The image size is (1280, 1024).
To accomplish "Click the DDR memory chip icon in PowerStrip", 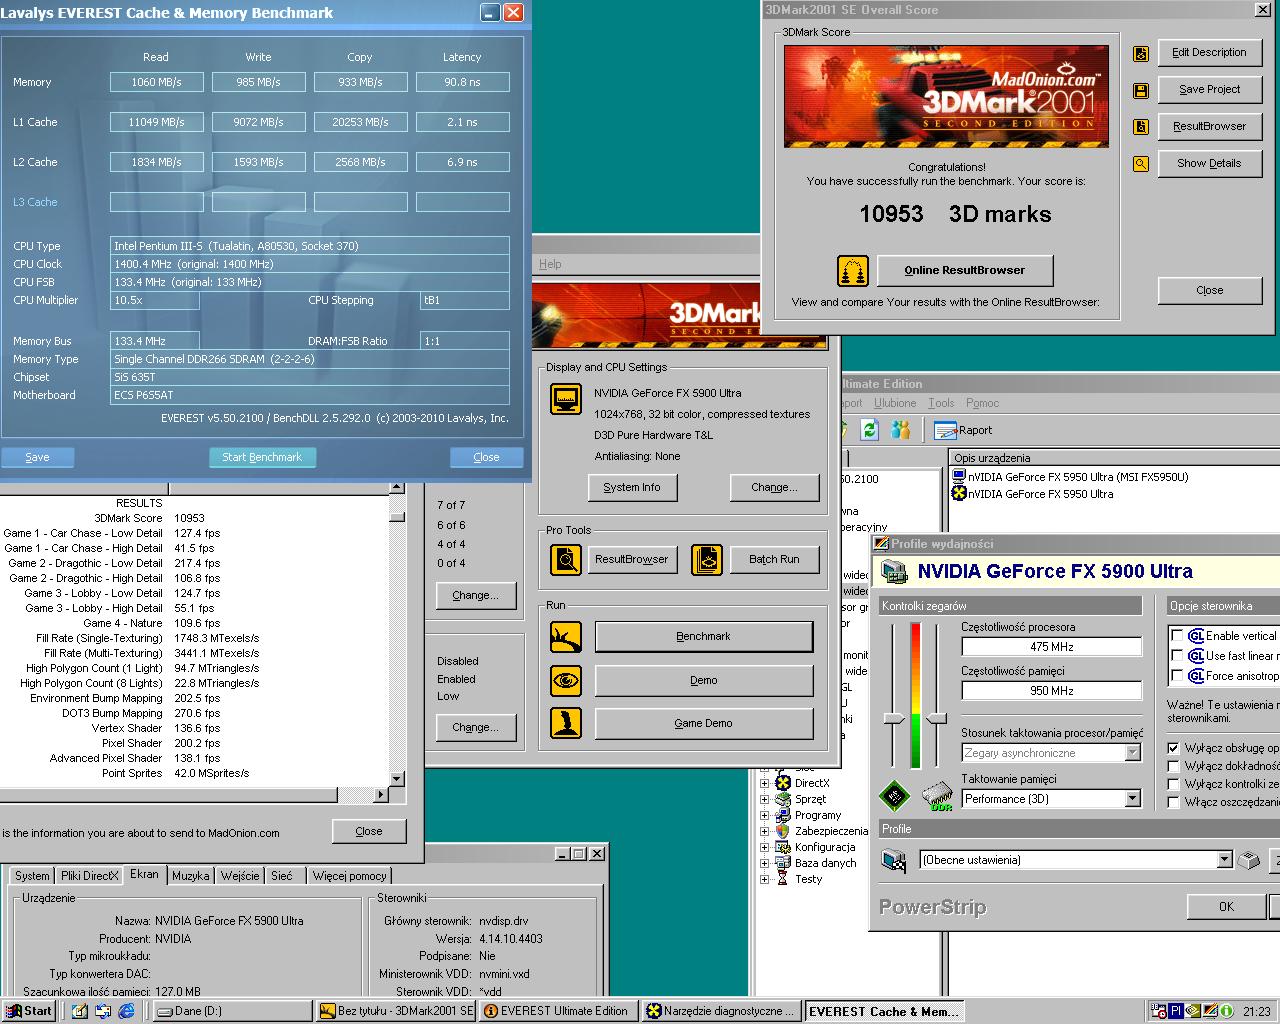I will 937,796.
